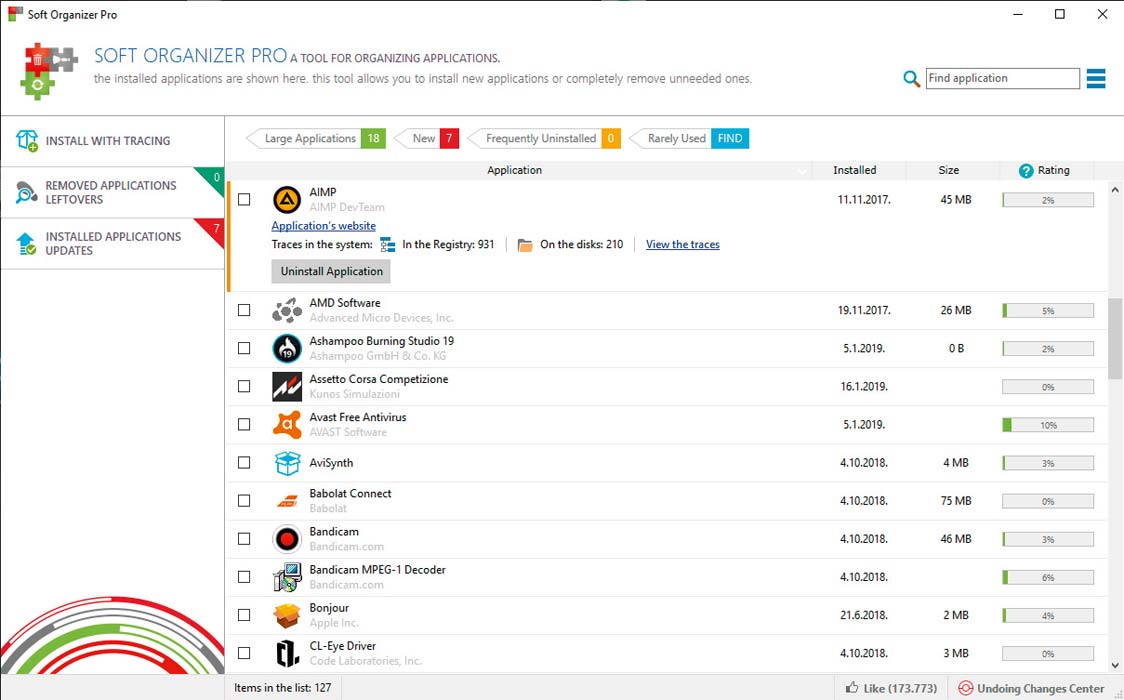Filter by Frequently Uninstalled
This screenshot has width=1124, height=700.
[x=543, y=138]
